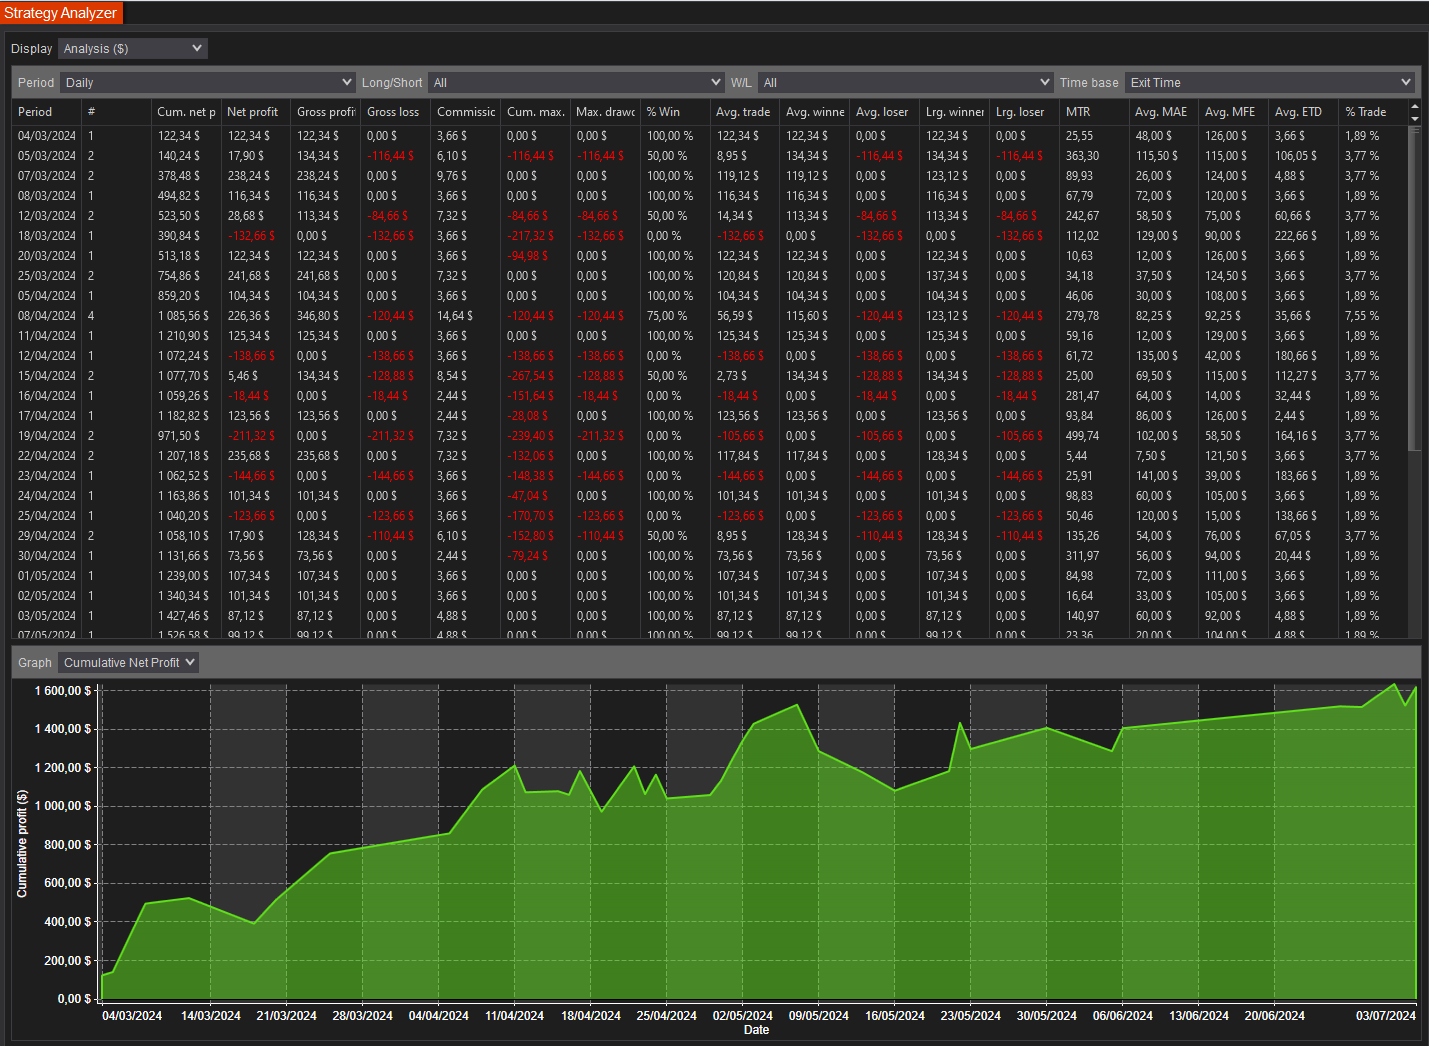Sort by the Cum. max. column header
This screenshot has width=1429, height=1046.
(535, 112)
